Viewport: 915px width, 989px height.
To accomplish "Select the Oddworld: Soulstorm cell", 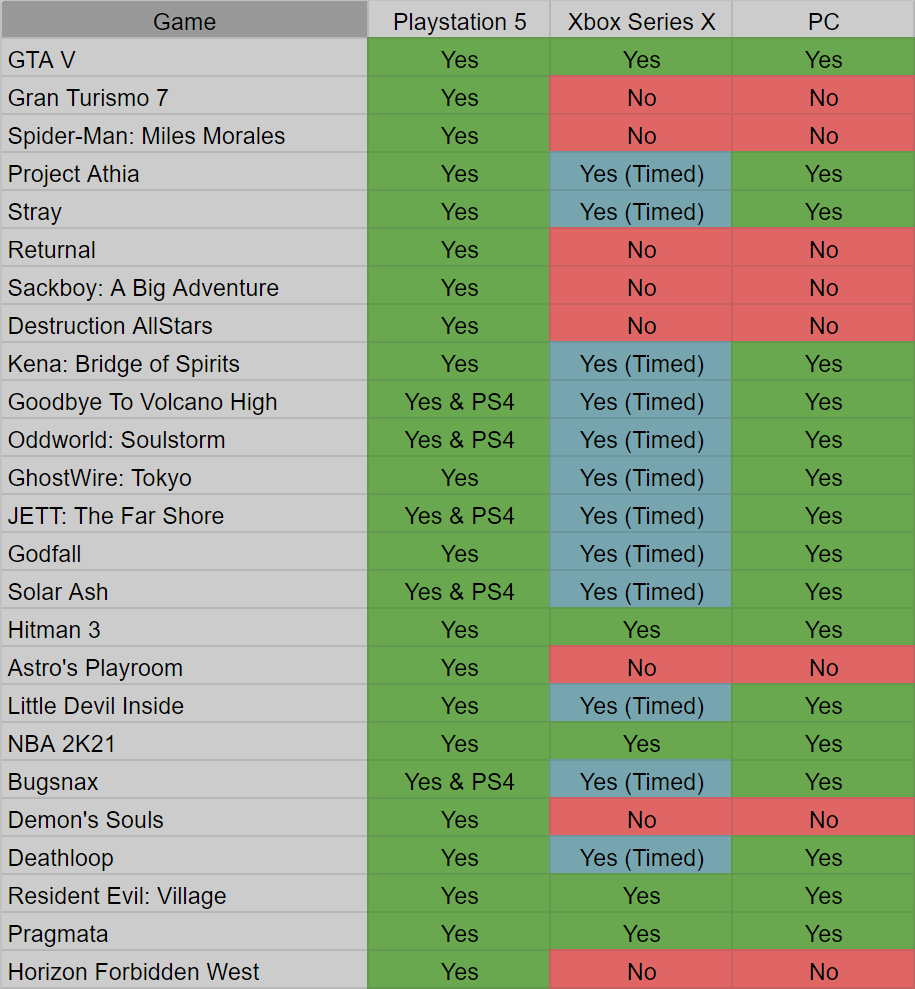I will tap(184, 440).
